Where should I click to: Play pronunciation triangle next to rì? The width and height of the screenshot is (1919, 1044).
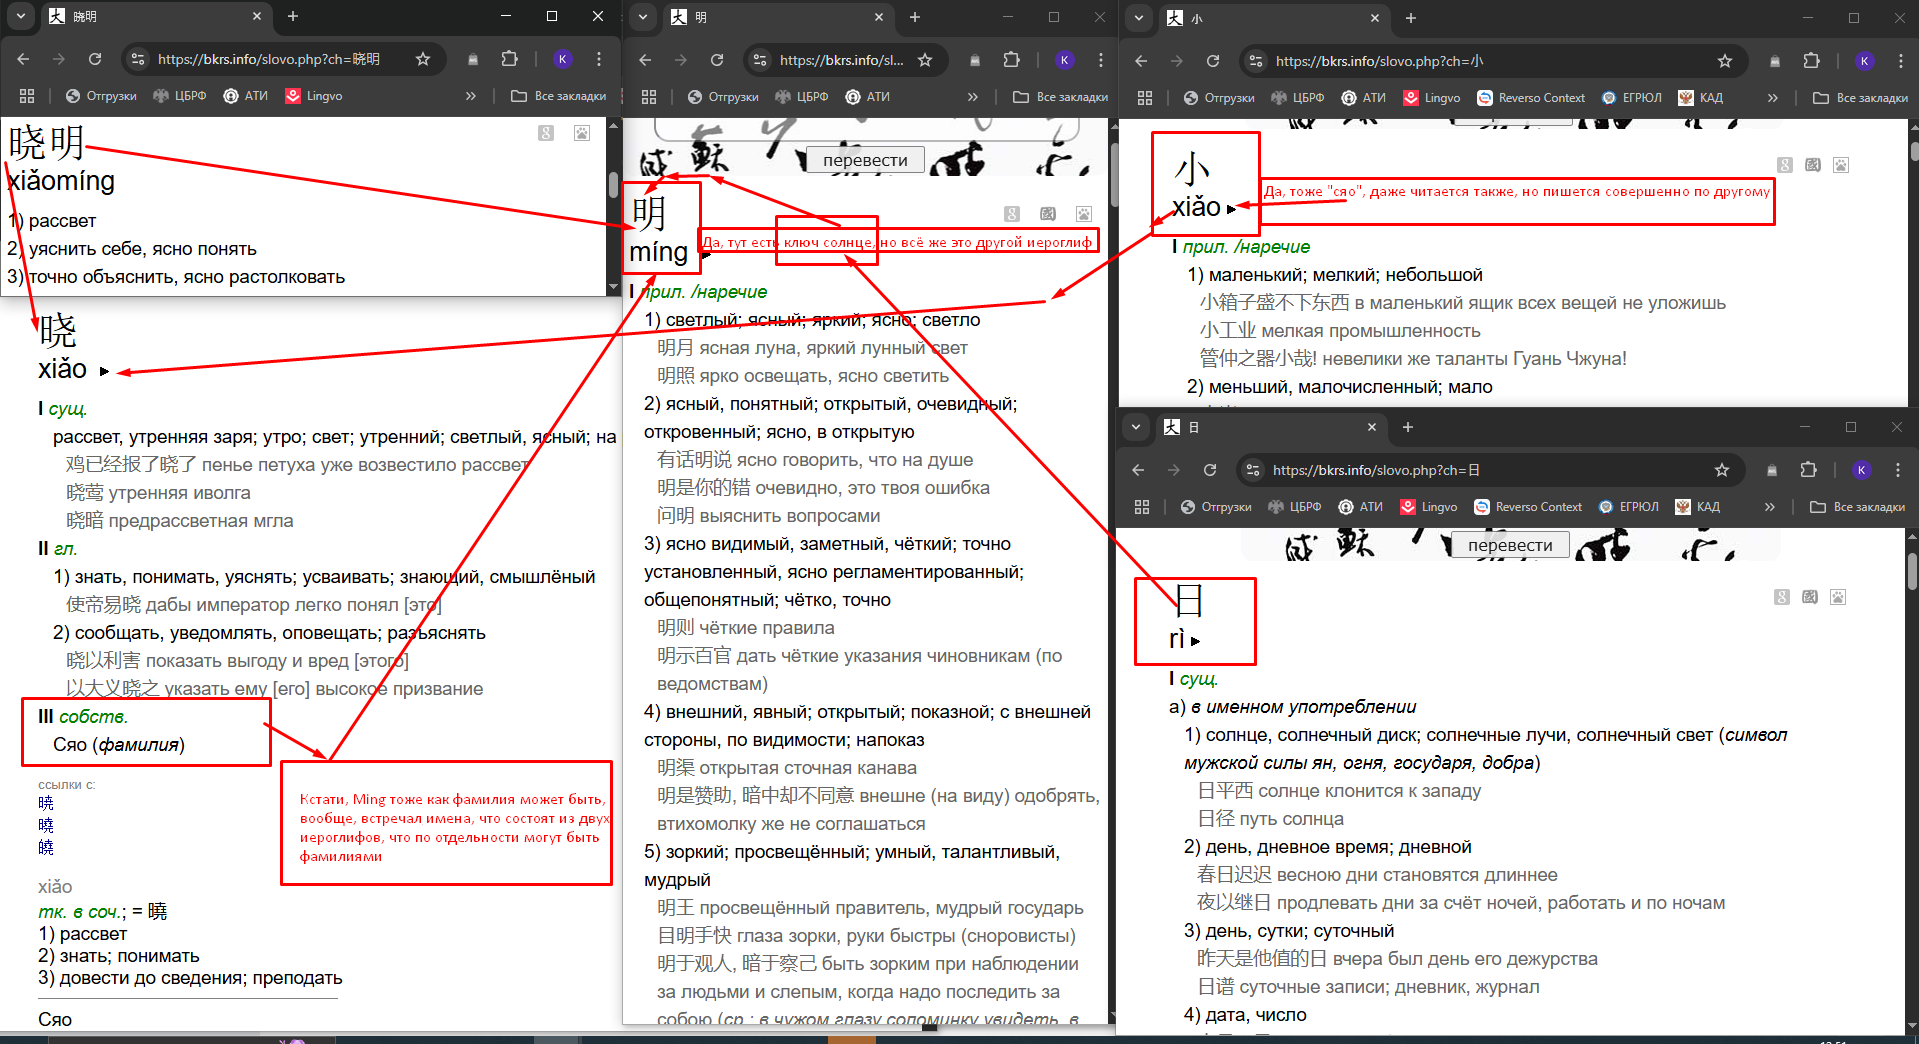point(1196,641)
